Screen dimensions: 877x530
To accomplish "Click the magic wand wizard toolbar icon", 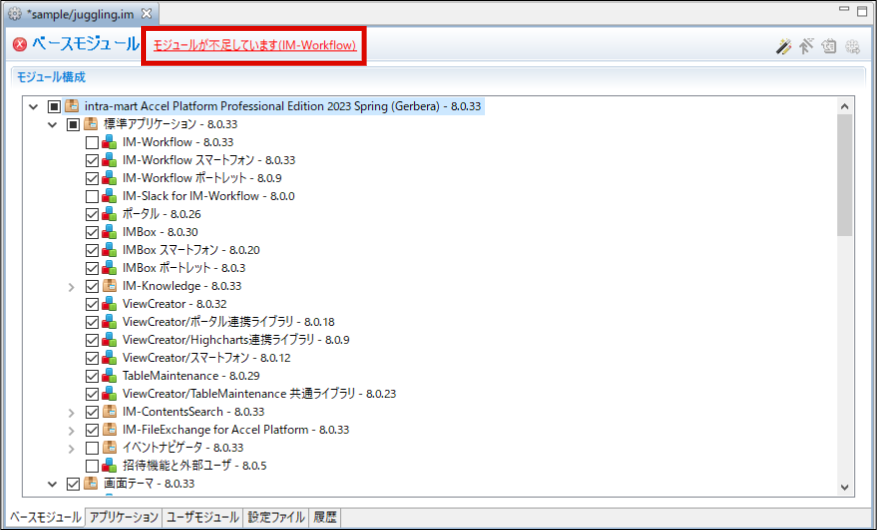I will pyautogui.click(x=784, y=46).
